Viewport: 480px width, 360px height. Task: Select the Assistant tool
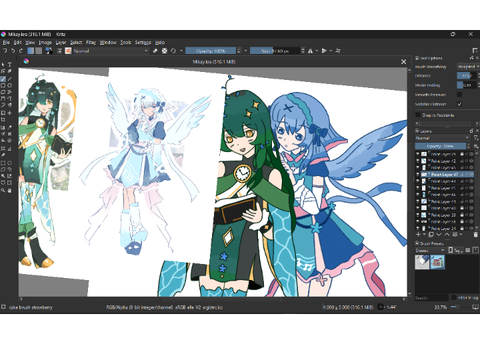click(x=3, y=148)
